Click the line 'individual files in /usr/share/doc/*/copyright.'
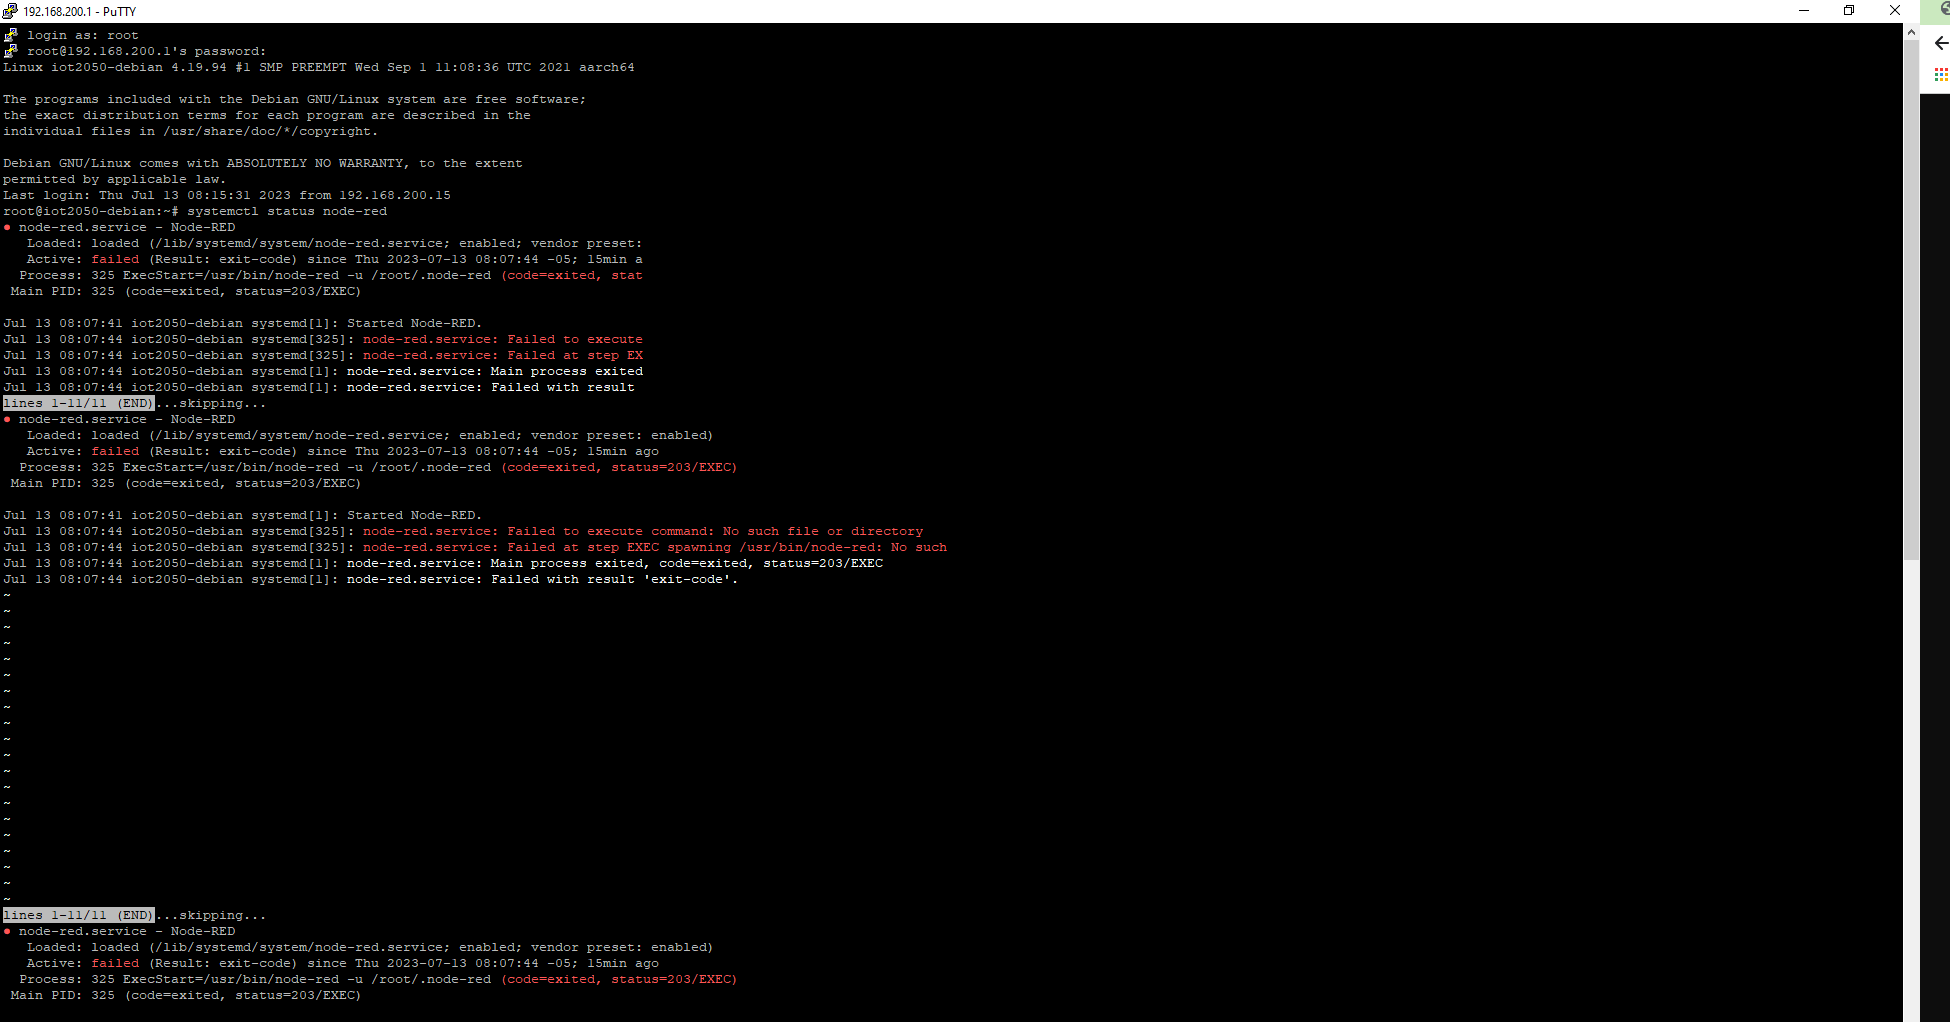 point(191,131)
